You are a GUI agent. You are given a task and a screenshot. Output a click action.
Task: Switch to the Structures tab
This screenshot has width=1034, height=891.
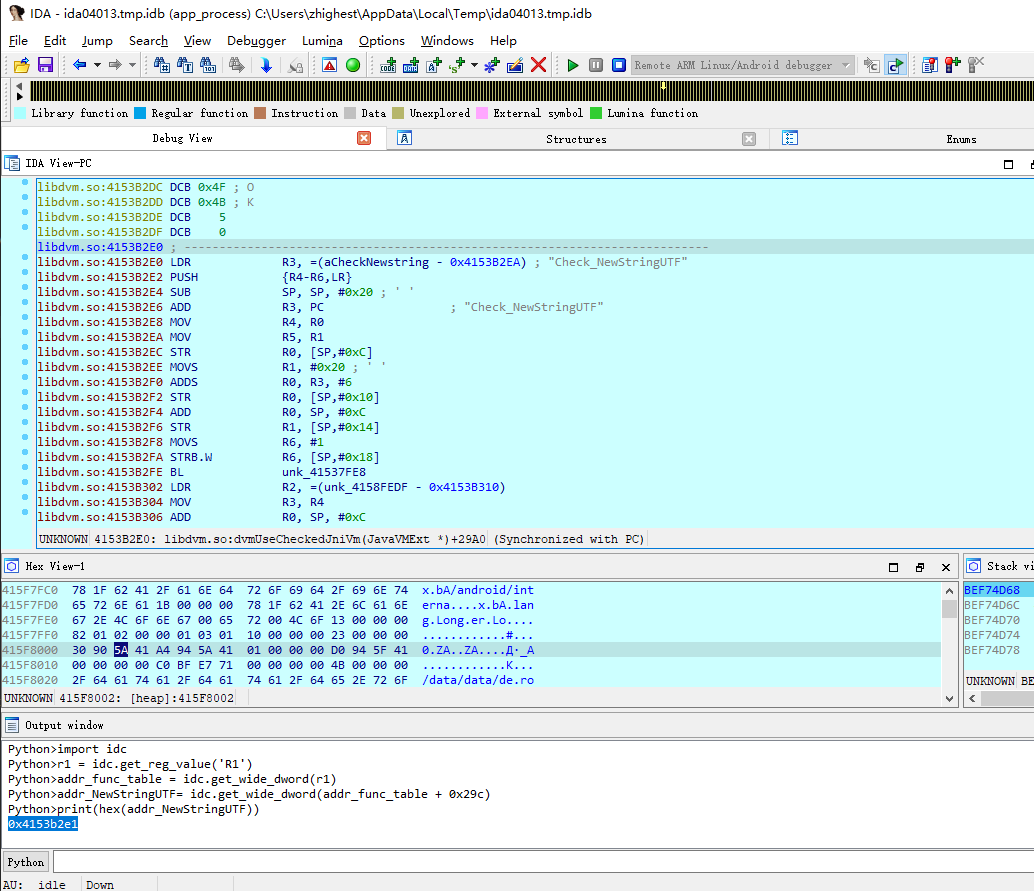coord(576,139)
